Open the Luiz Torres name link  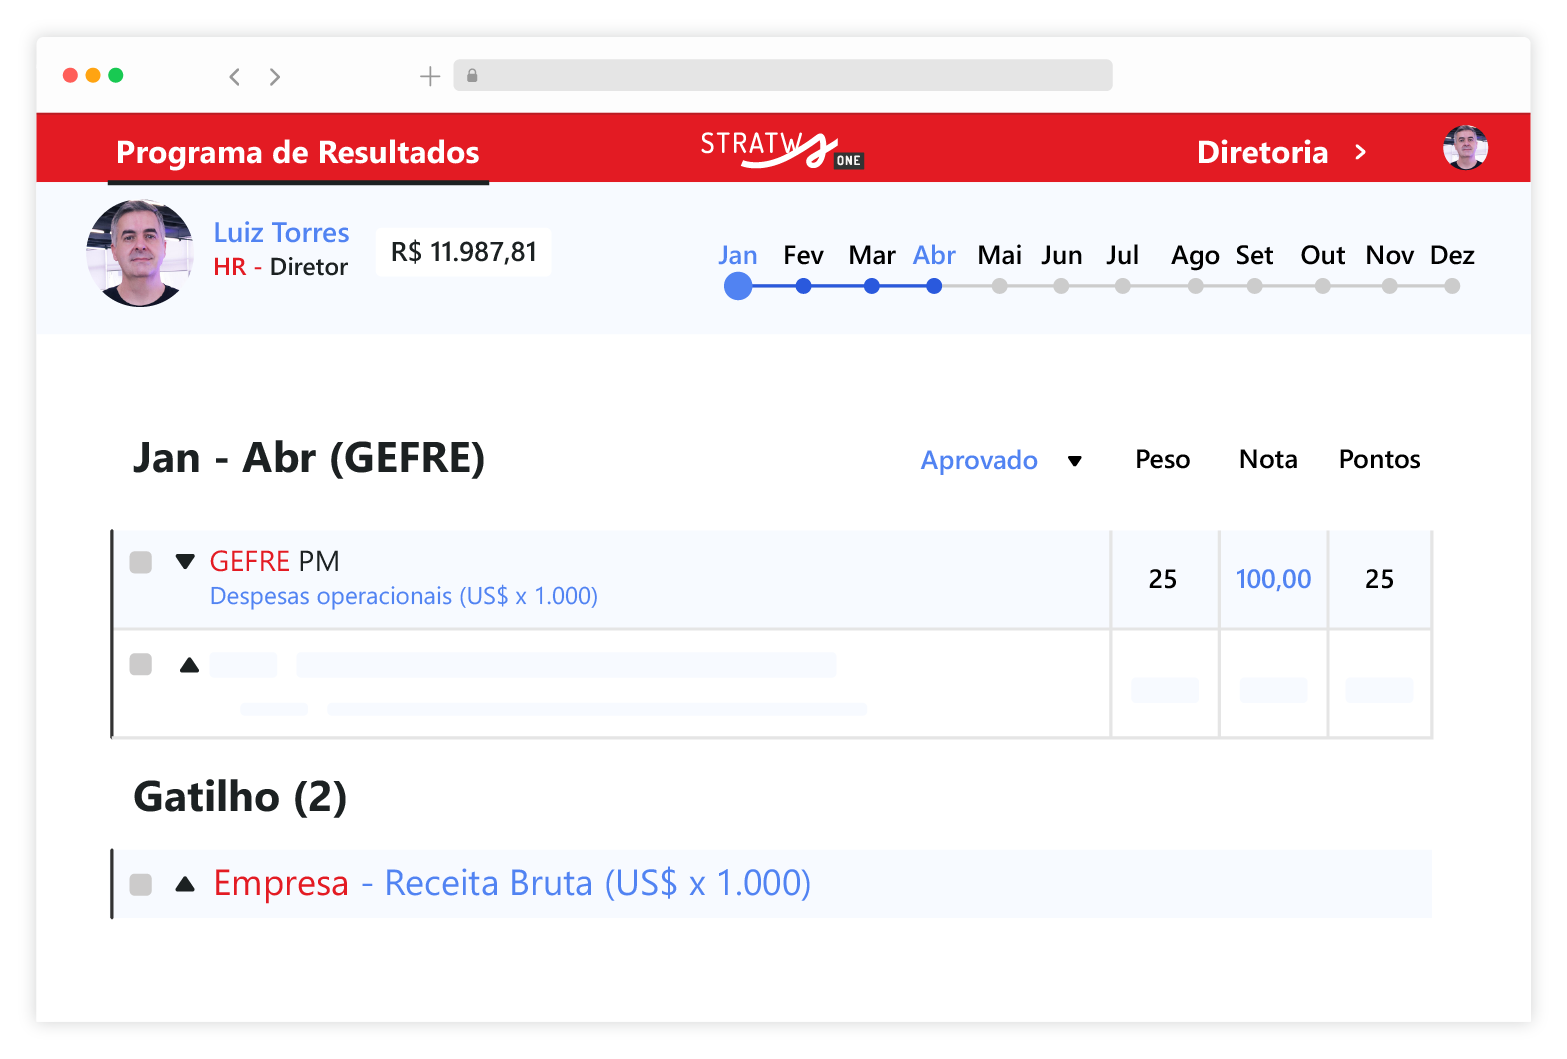pos(281,232)
